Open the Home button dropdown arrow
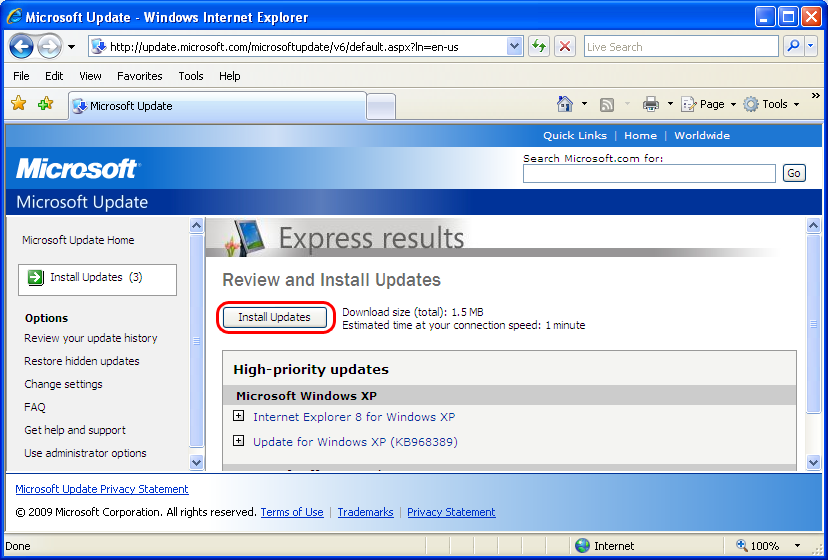Viewport: 828px width, 560px height. click(584, 104)
